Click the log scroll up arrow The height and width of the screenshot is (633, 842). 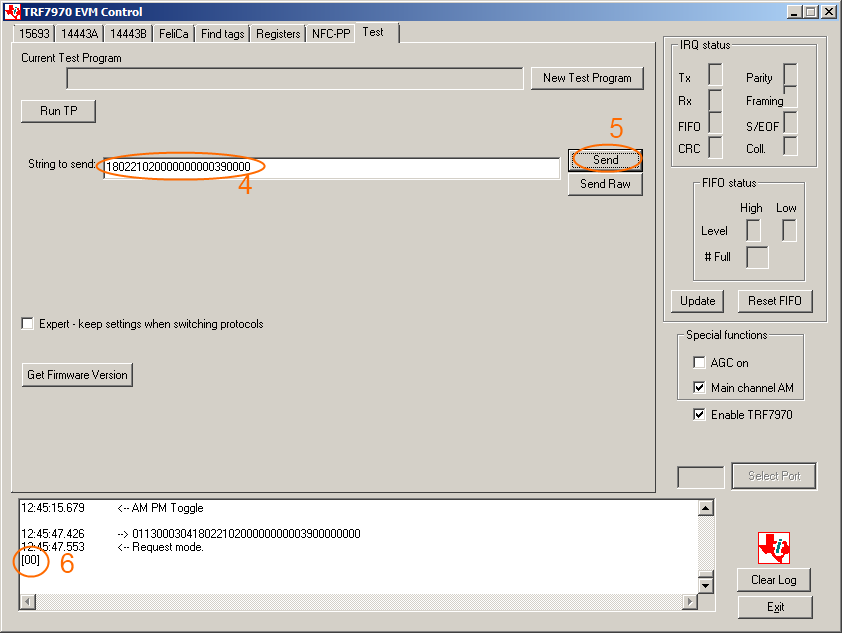[x=706, y=508]
